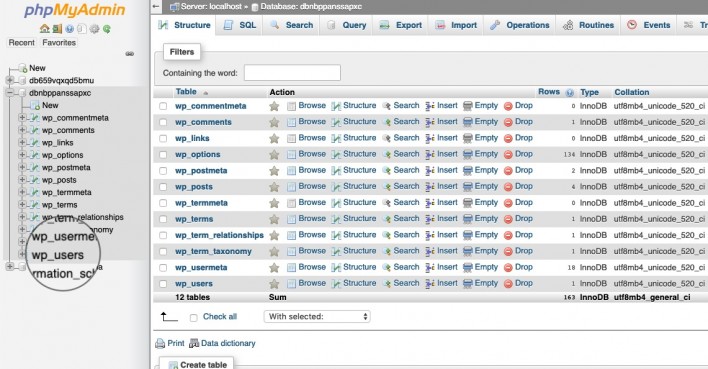Reload navigation panel green icon
Image resolution: width=708 pixels, height=369 pixels.
click(107, 29)
